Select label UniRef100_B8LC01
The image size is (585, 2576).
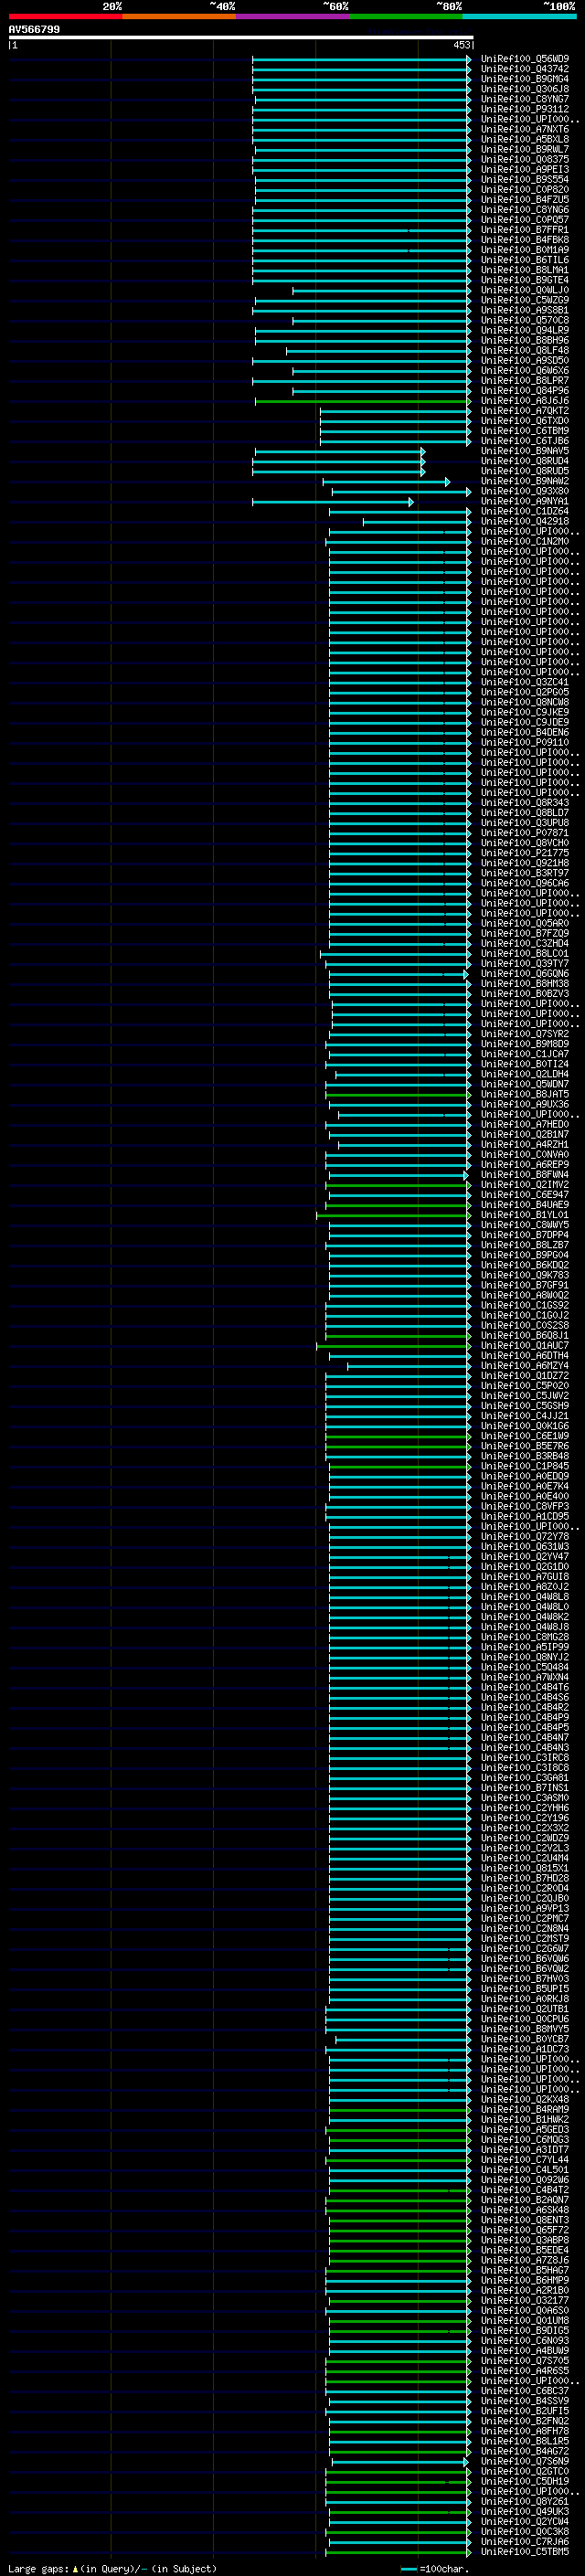click(524, 954)
